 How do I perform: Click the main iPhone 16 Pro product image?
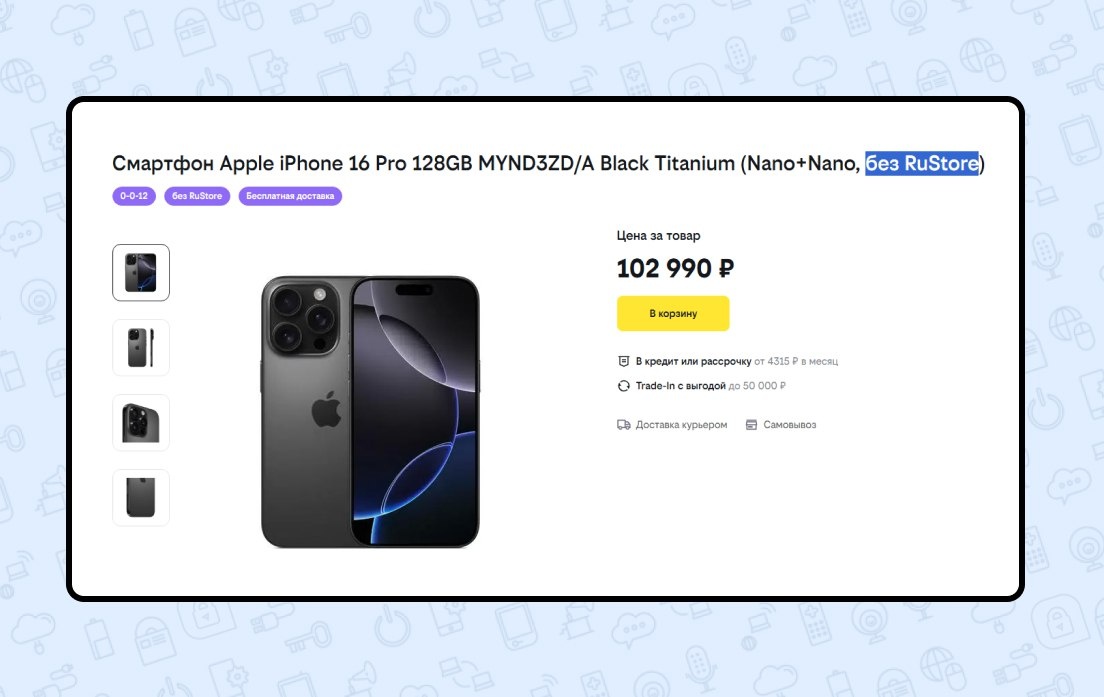click(x=370, y=412)
